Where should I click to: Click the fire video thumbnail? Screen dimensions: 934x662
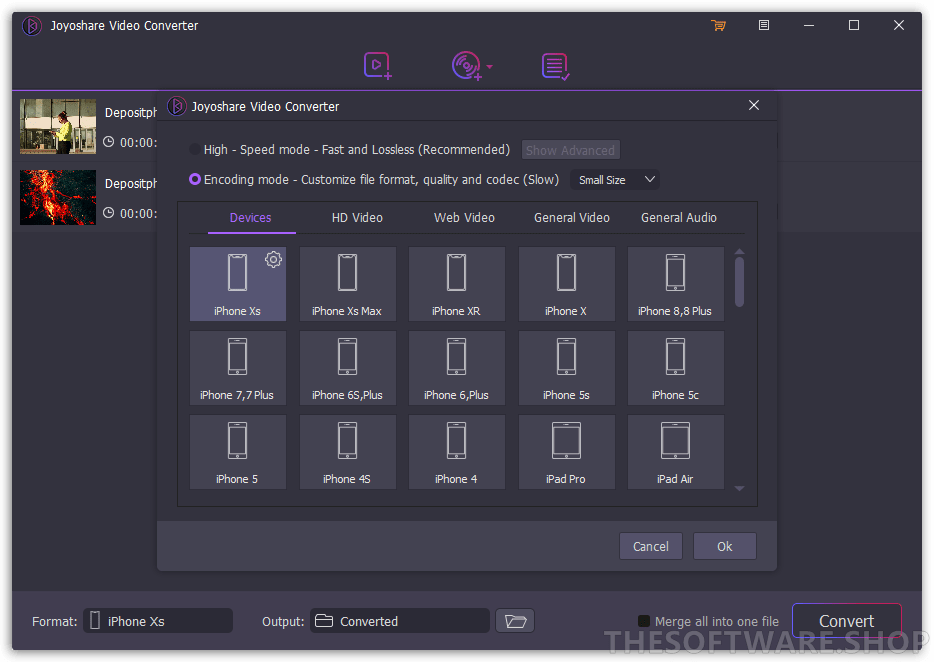click(57, 196)
